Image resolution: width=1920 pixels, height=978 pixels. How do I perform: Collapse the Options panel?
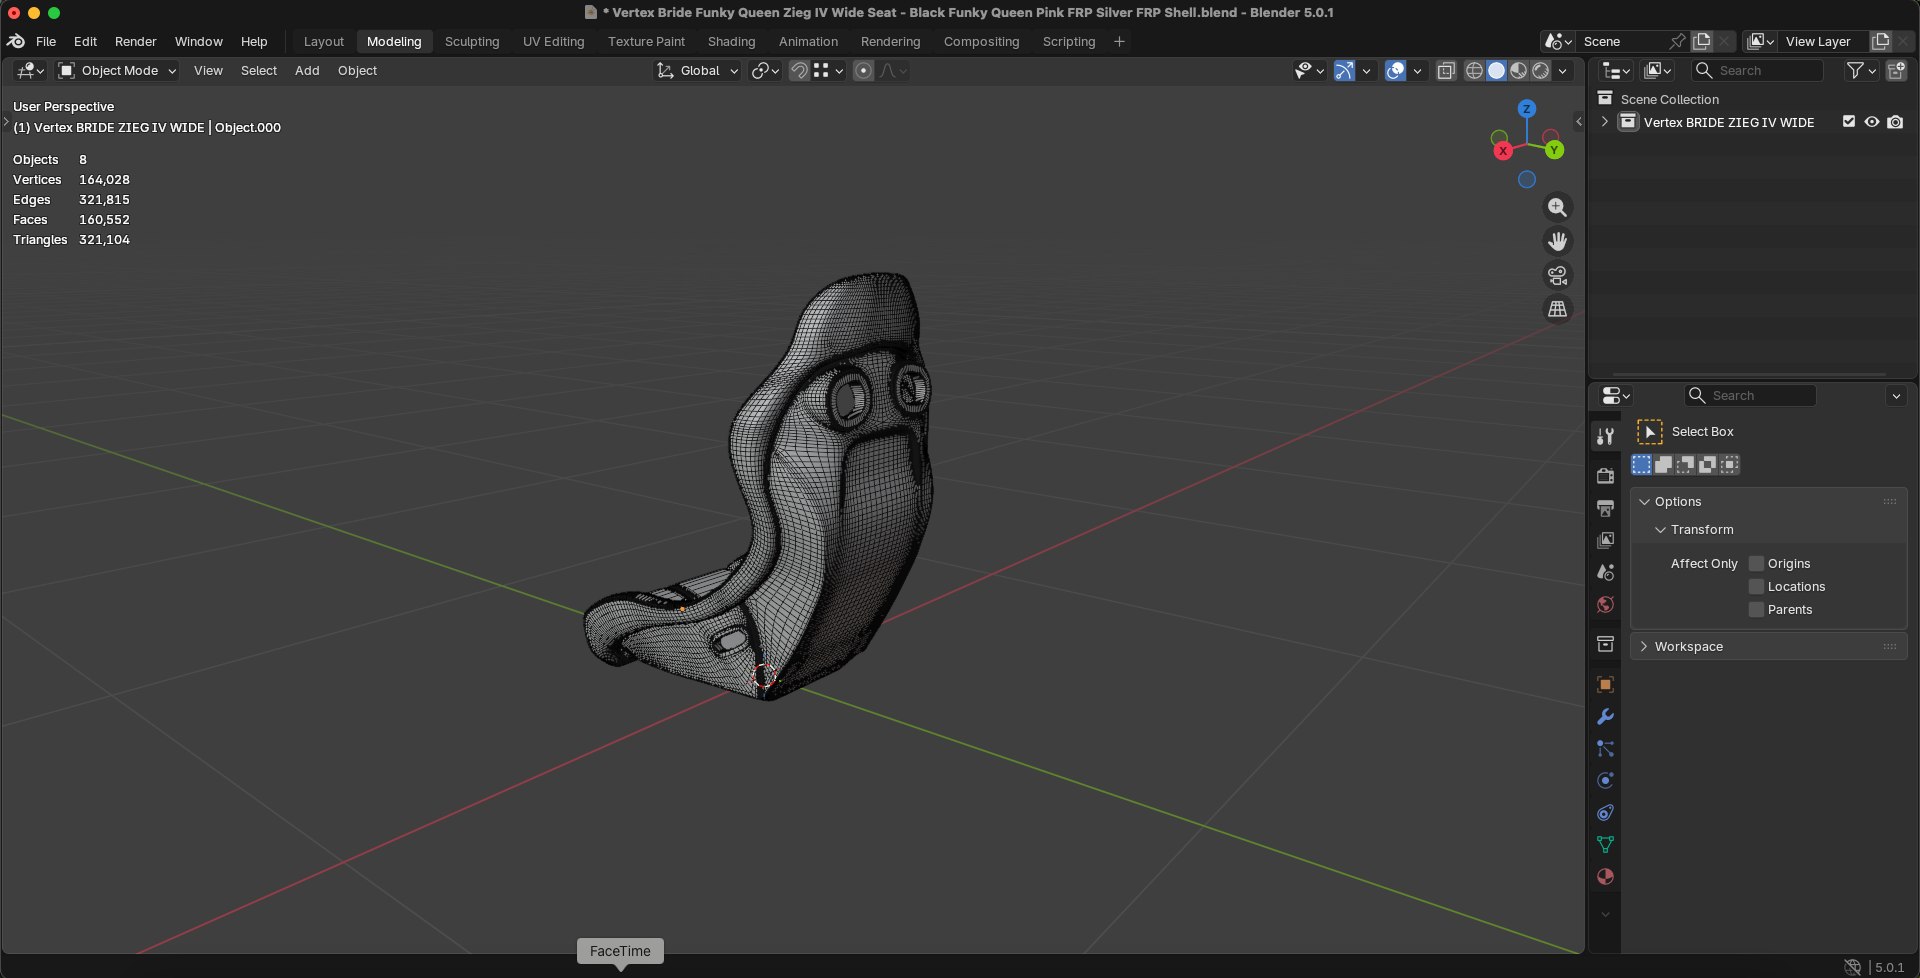pos(1645,502)
